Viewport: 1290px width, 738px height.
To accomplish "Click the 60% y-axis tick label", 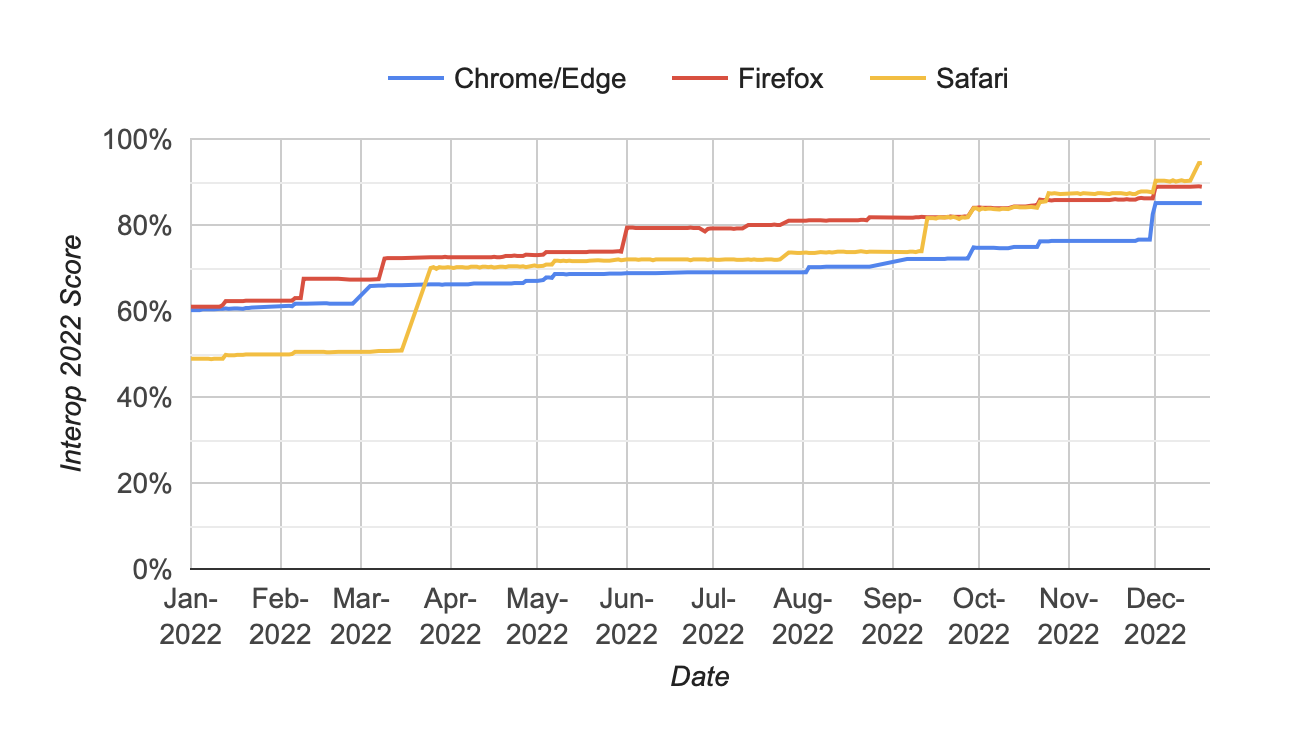I will pos(144,312).
